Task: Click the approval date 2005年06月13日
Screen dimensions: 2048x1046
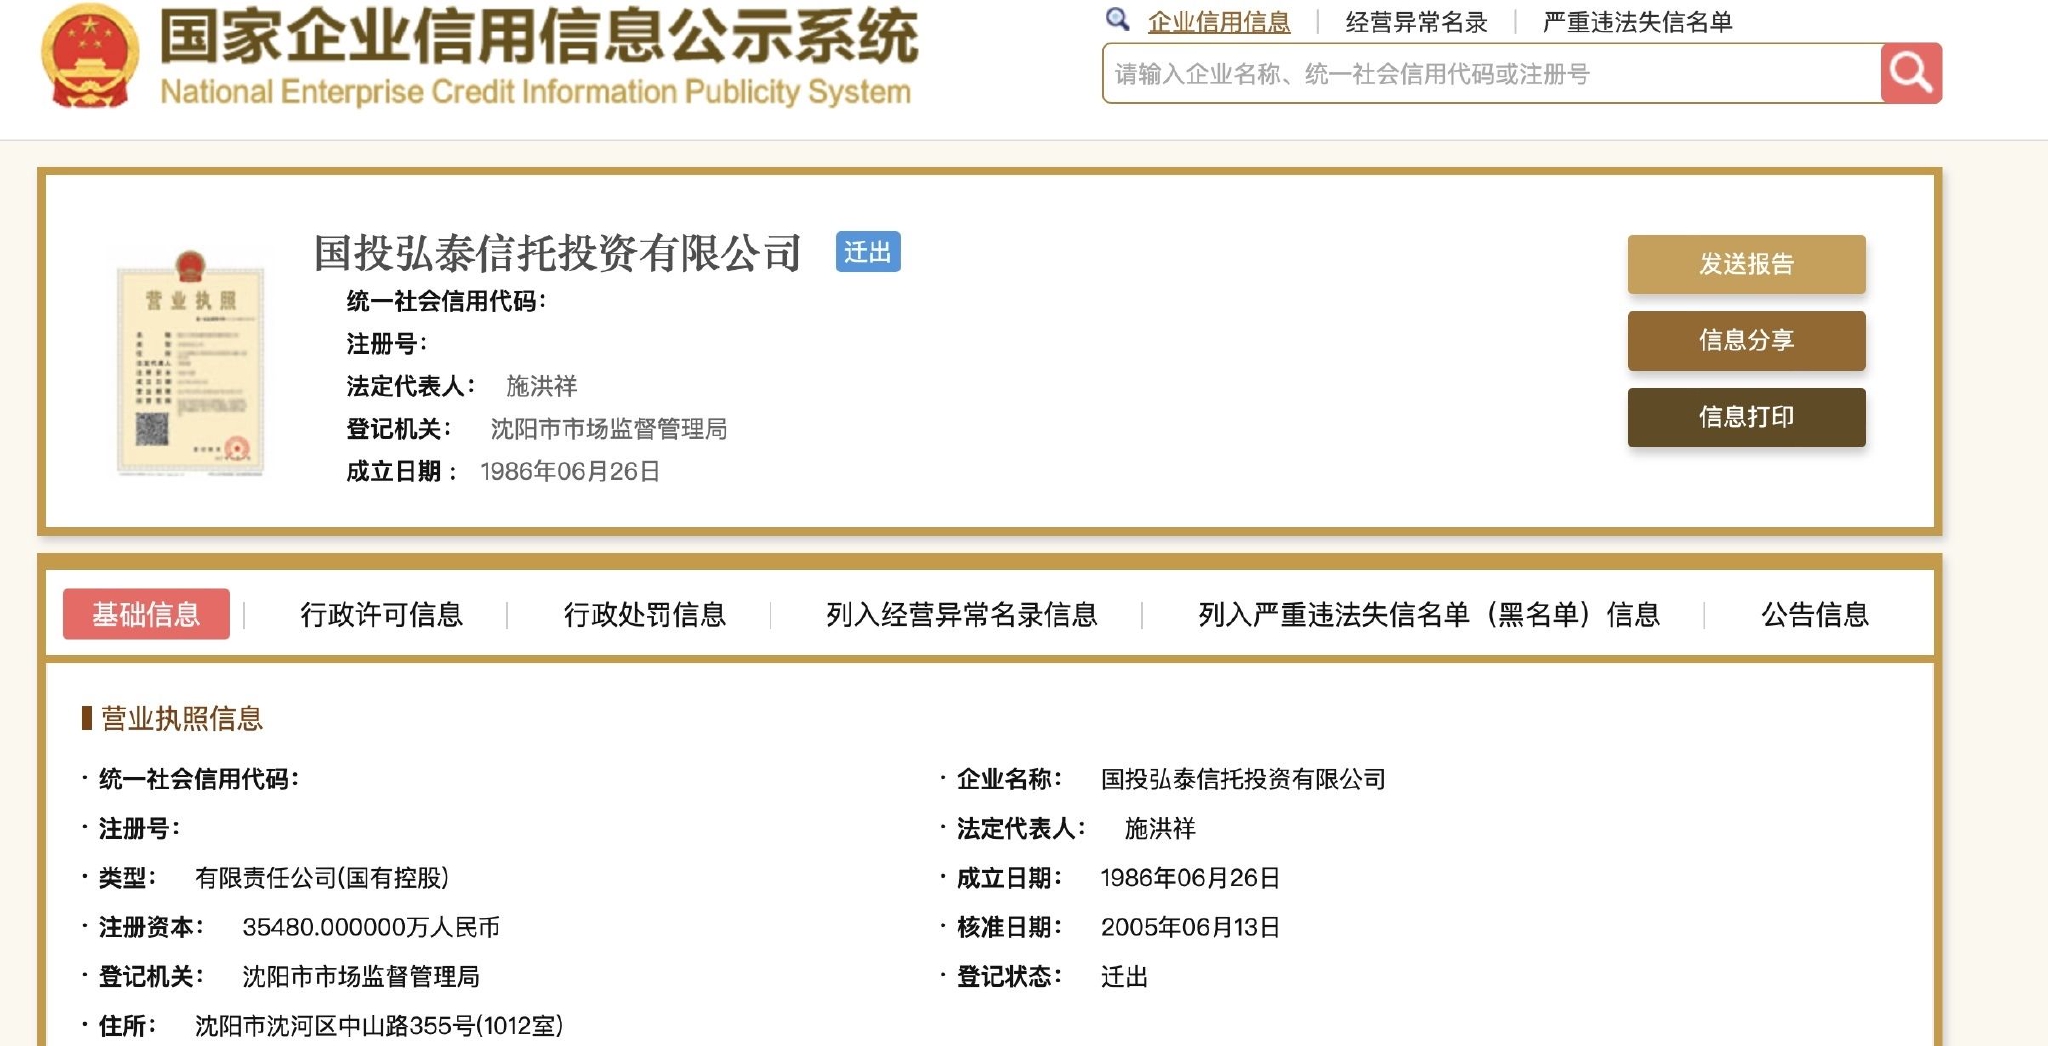Action: (1190, 927)
